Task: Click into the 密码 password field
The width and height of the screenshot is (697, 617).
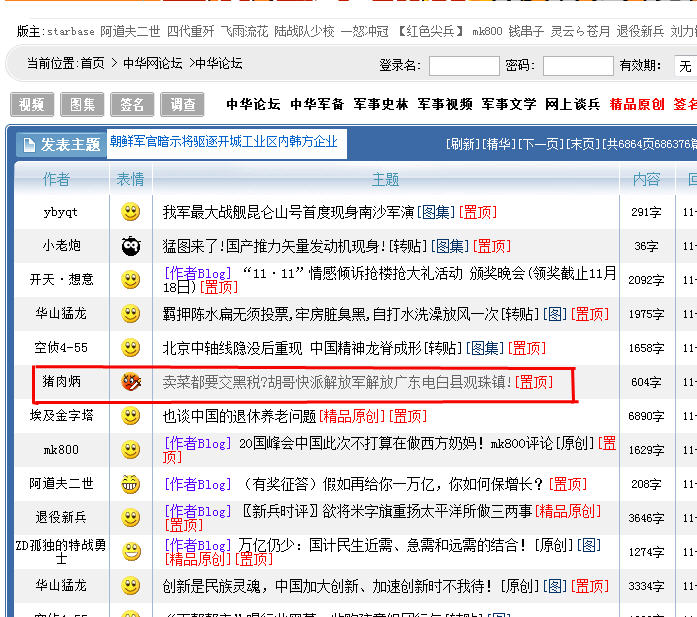Action: point(577,66)
